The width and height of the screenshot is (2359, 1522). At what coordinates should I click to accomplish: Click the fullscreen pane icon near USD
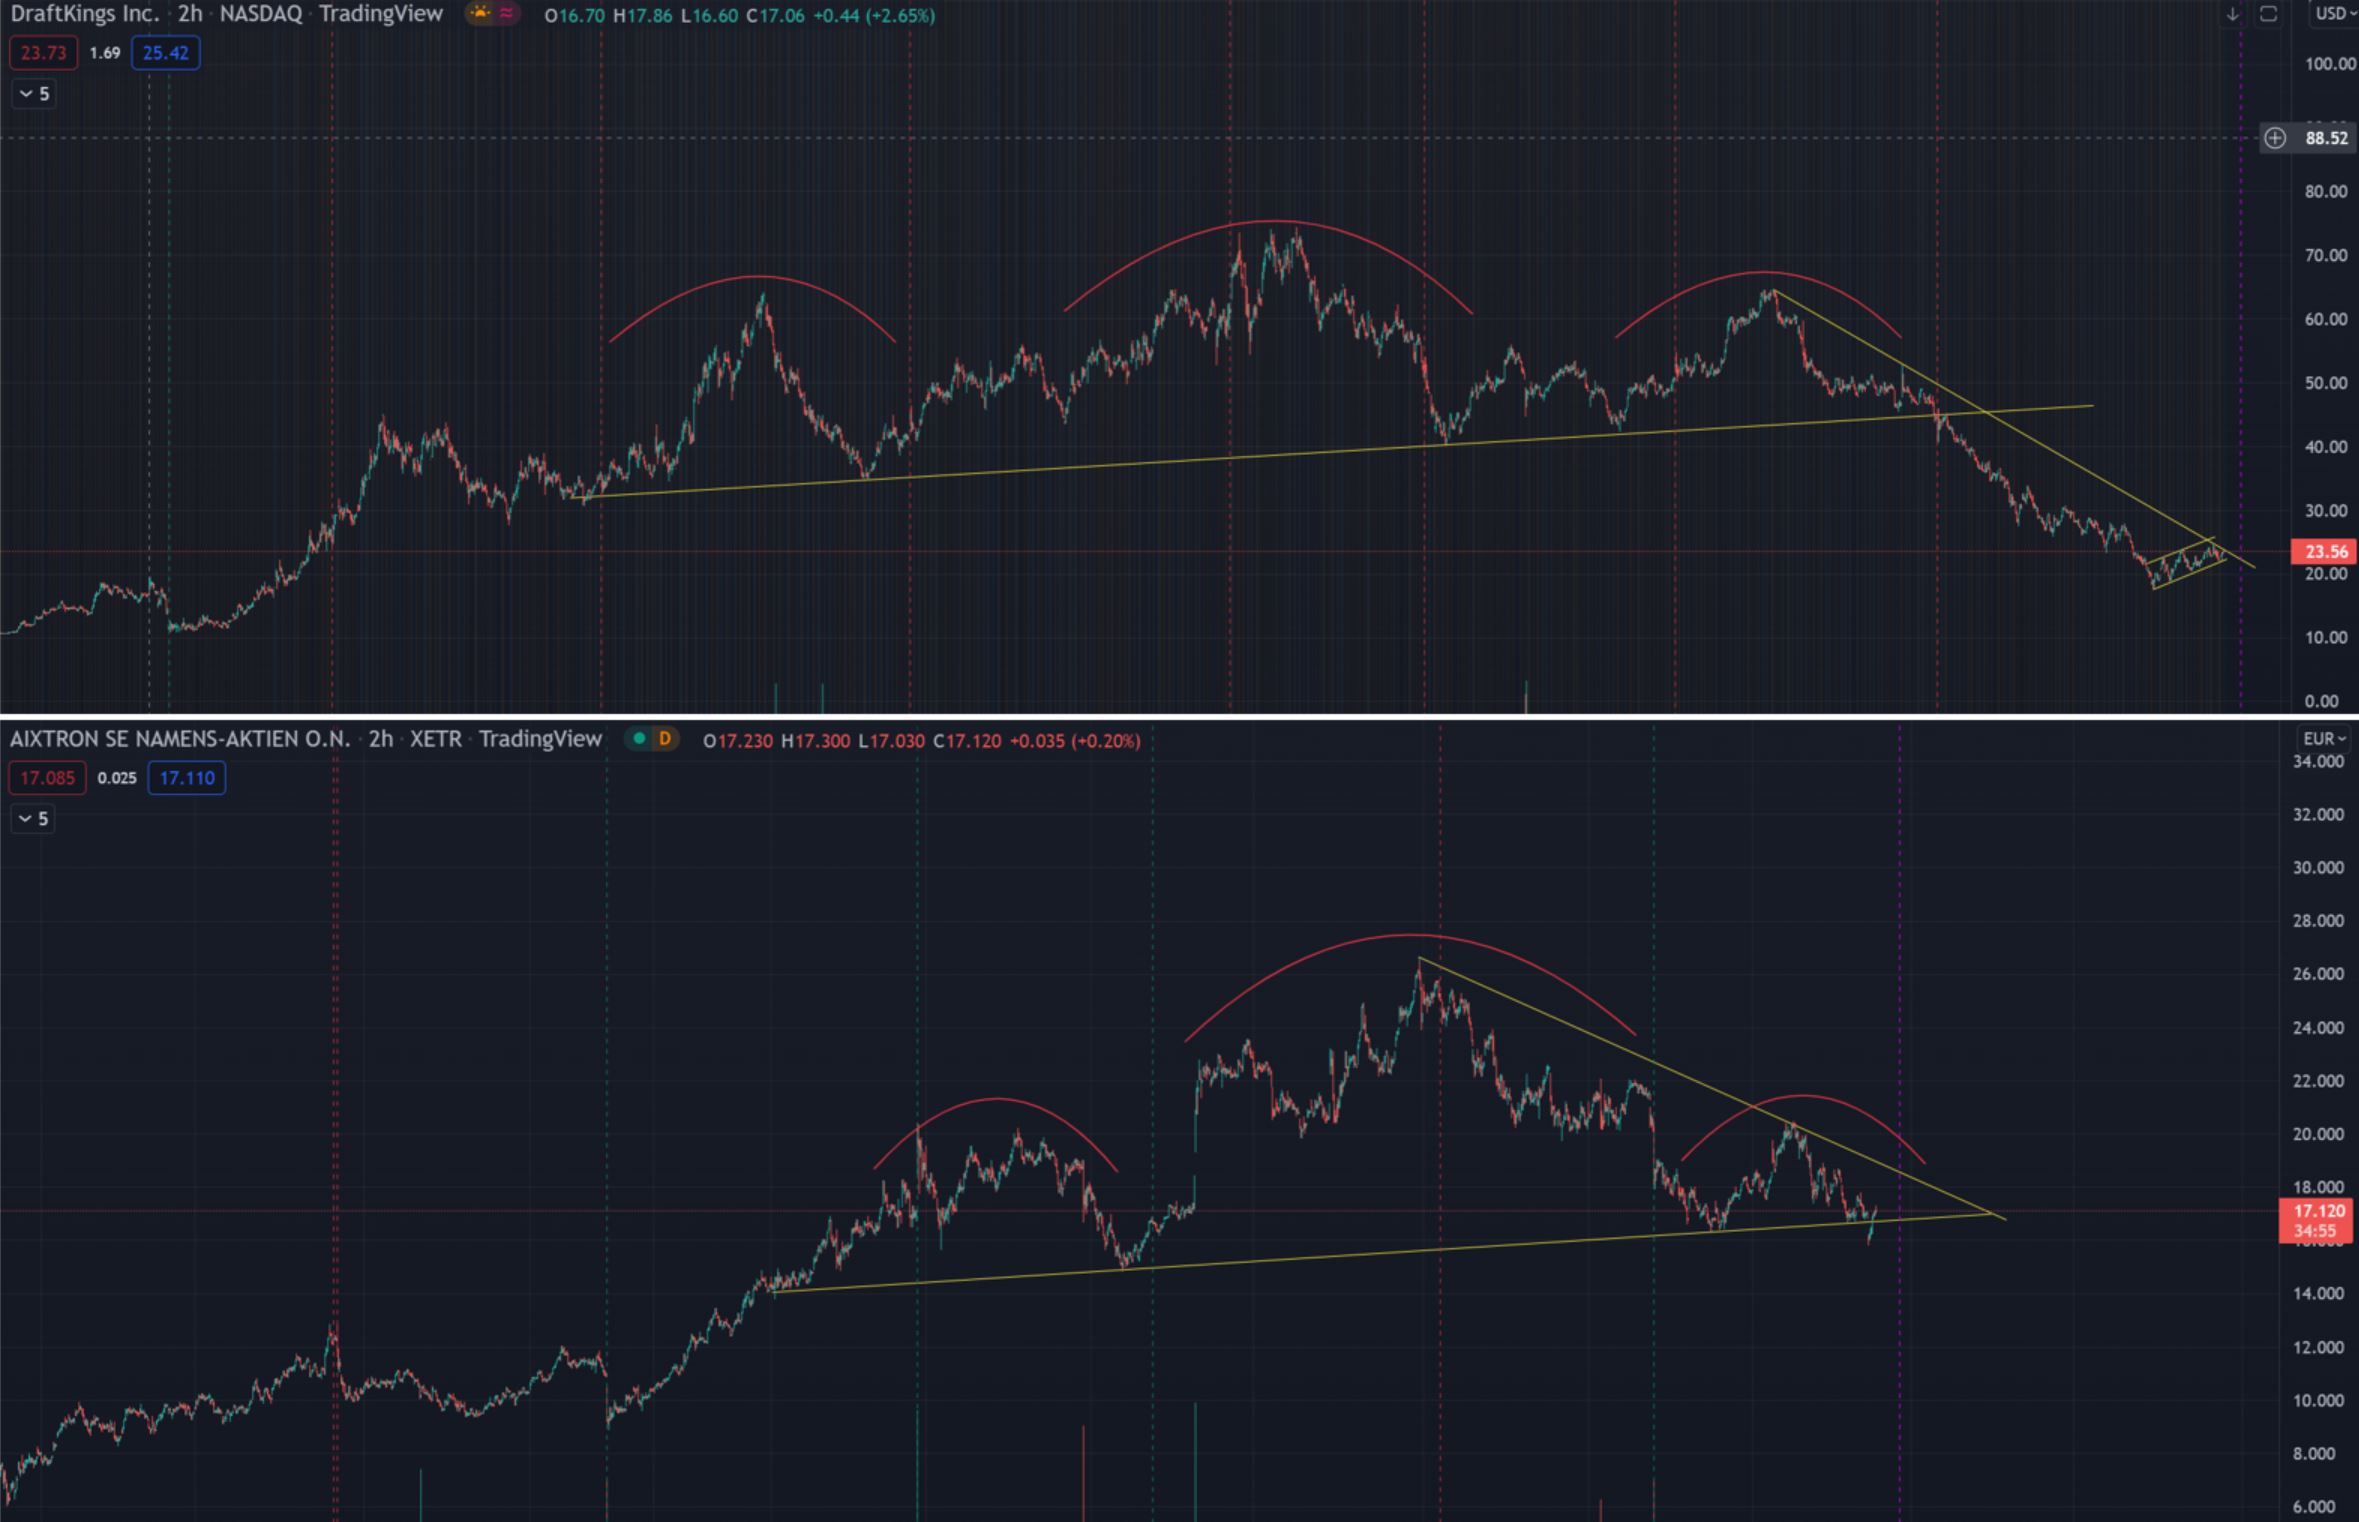[x=2268, y=14]
